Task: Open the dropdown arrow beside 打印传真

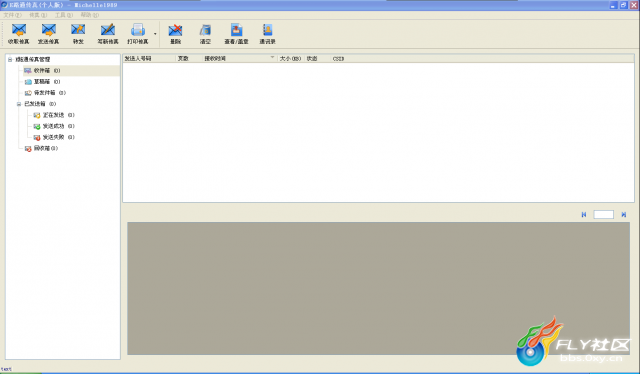Action: click(x=155, y=33)
